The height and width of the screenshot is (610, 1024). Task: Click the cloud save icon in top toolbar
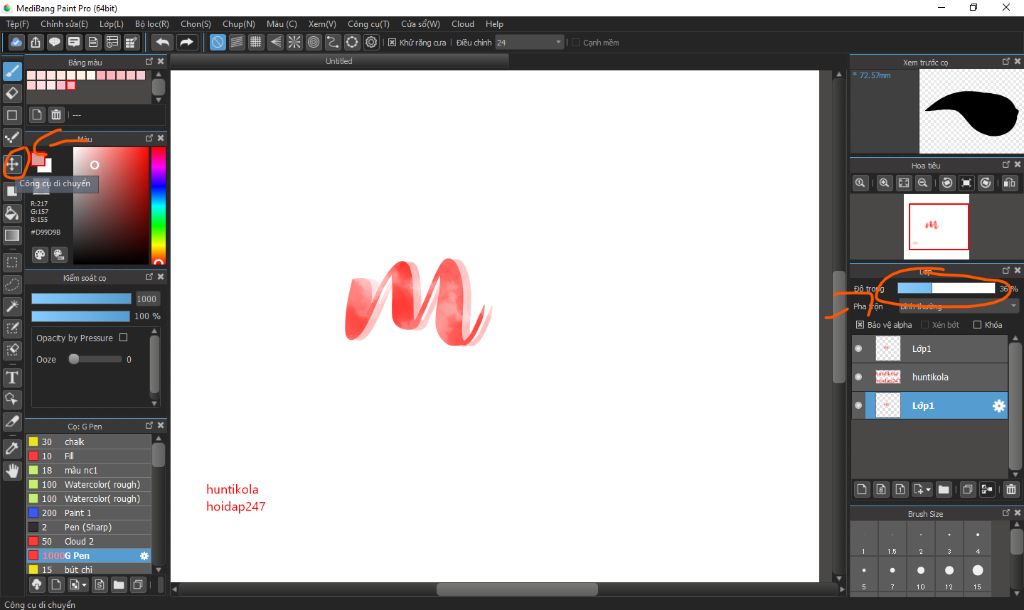(16, 42)
